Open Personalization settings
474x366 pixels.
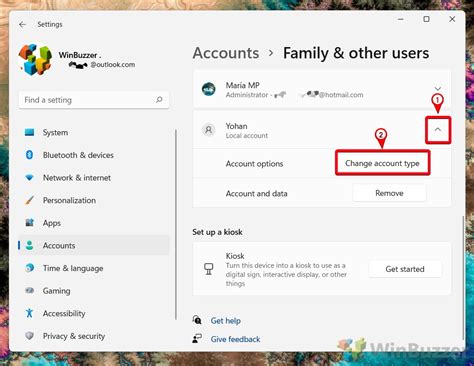click(94, 200)
